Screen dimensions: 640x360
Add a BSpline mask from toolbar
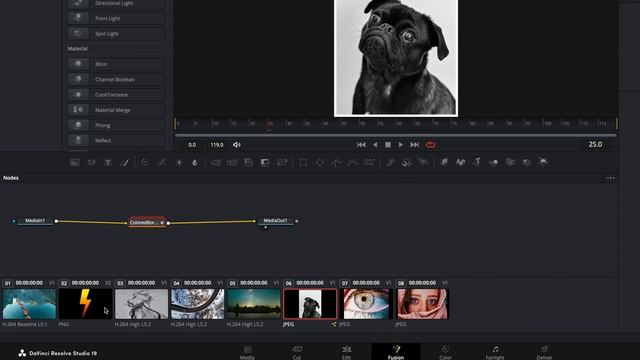click(x=352, y=162)
